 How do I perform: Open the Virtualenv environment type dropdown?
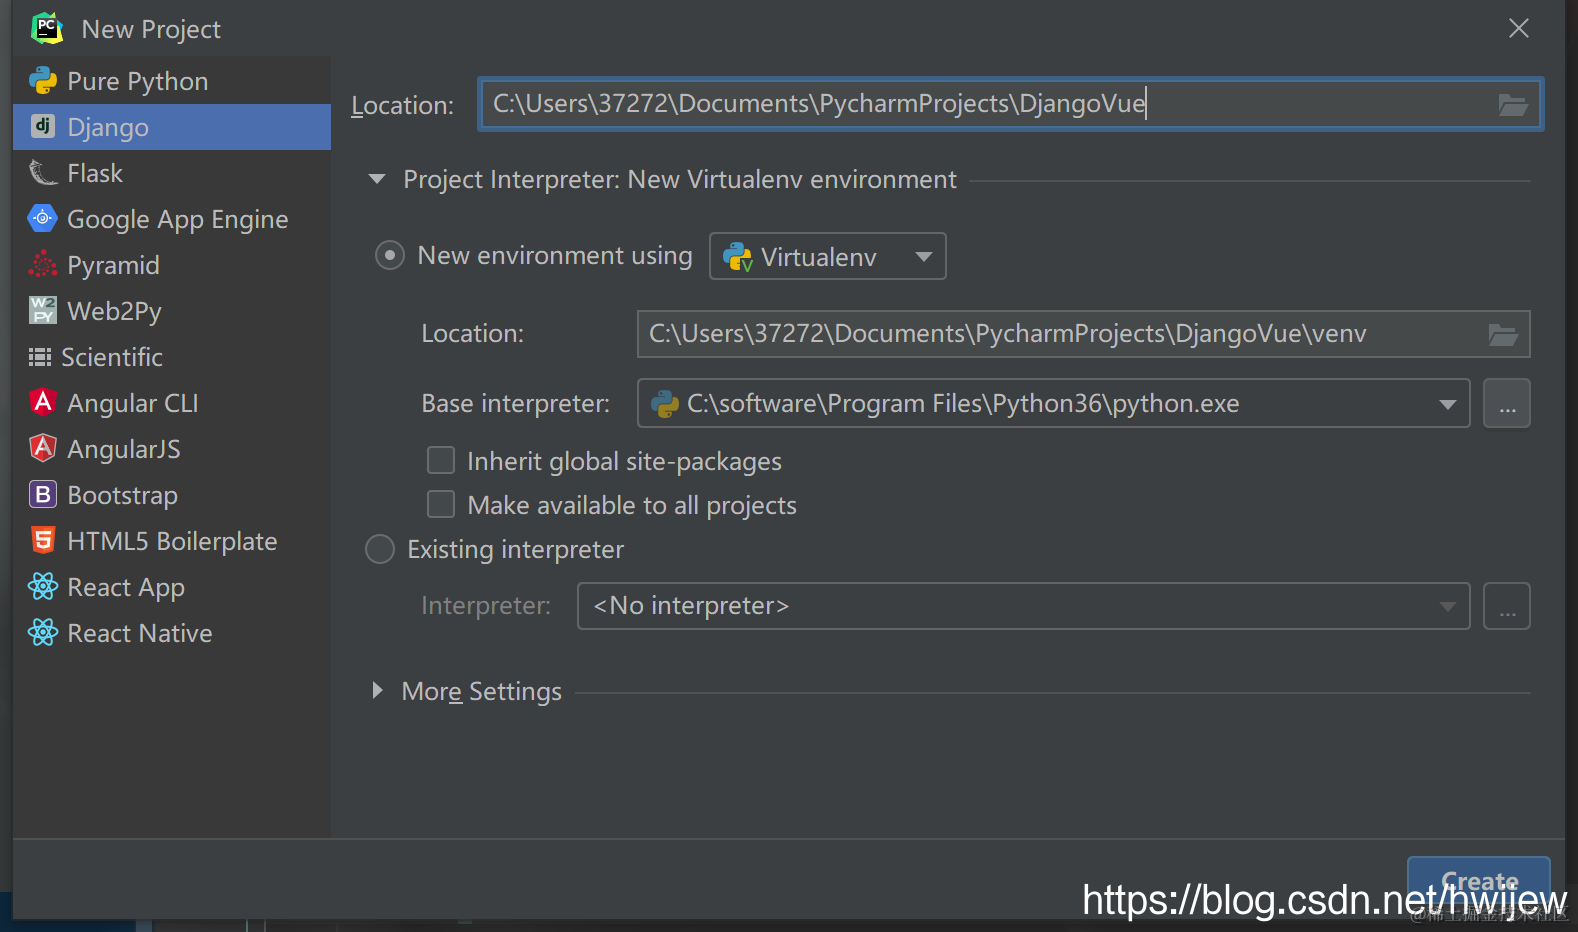[x=828, y=256]
